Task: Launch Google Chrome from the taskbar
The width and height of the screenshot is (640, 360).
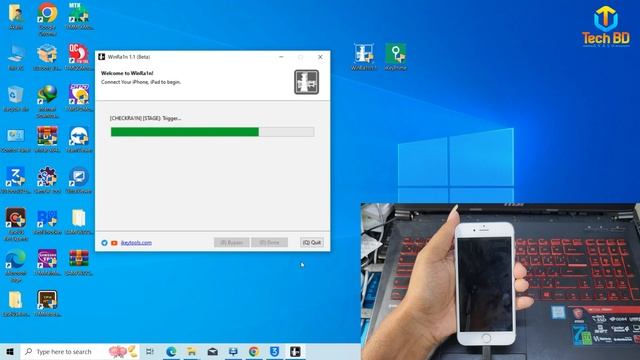Action: point(254,351)
